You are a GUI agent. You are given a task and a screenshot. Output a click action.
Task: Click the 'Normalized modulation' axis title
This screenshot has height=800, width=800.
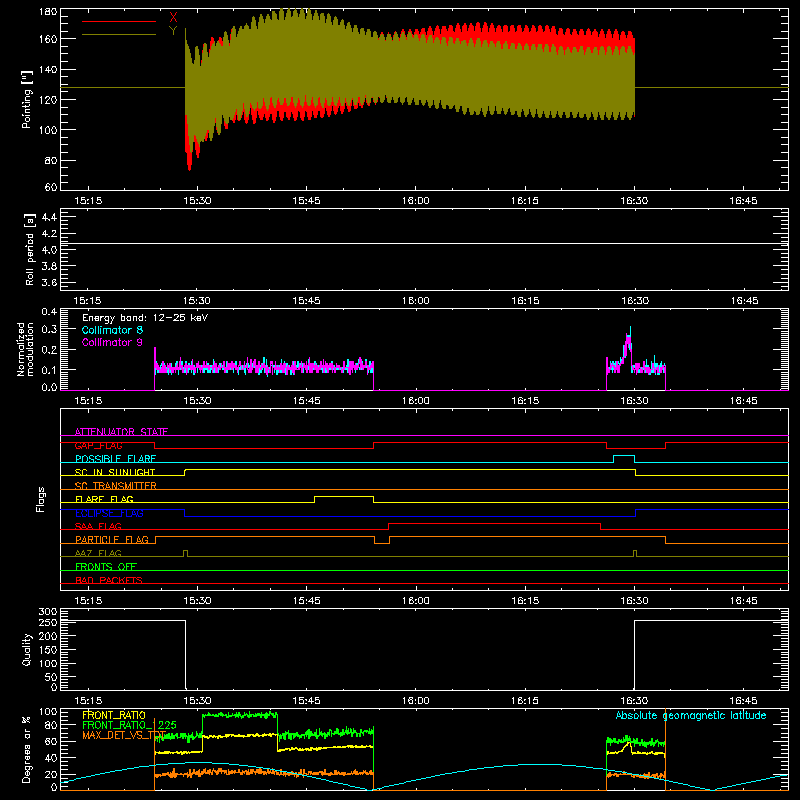point(26,349)
